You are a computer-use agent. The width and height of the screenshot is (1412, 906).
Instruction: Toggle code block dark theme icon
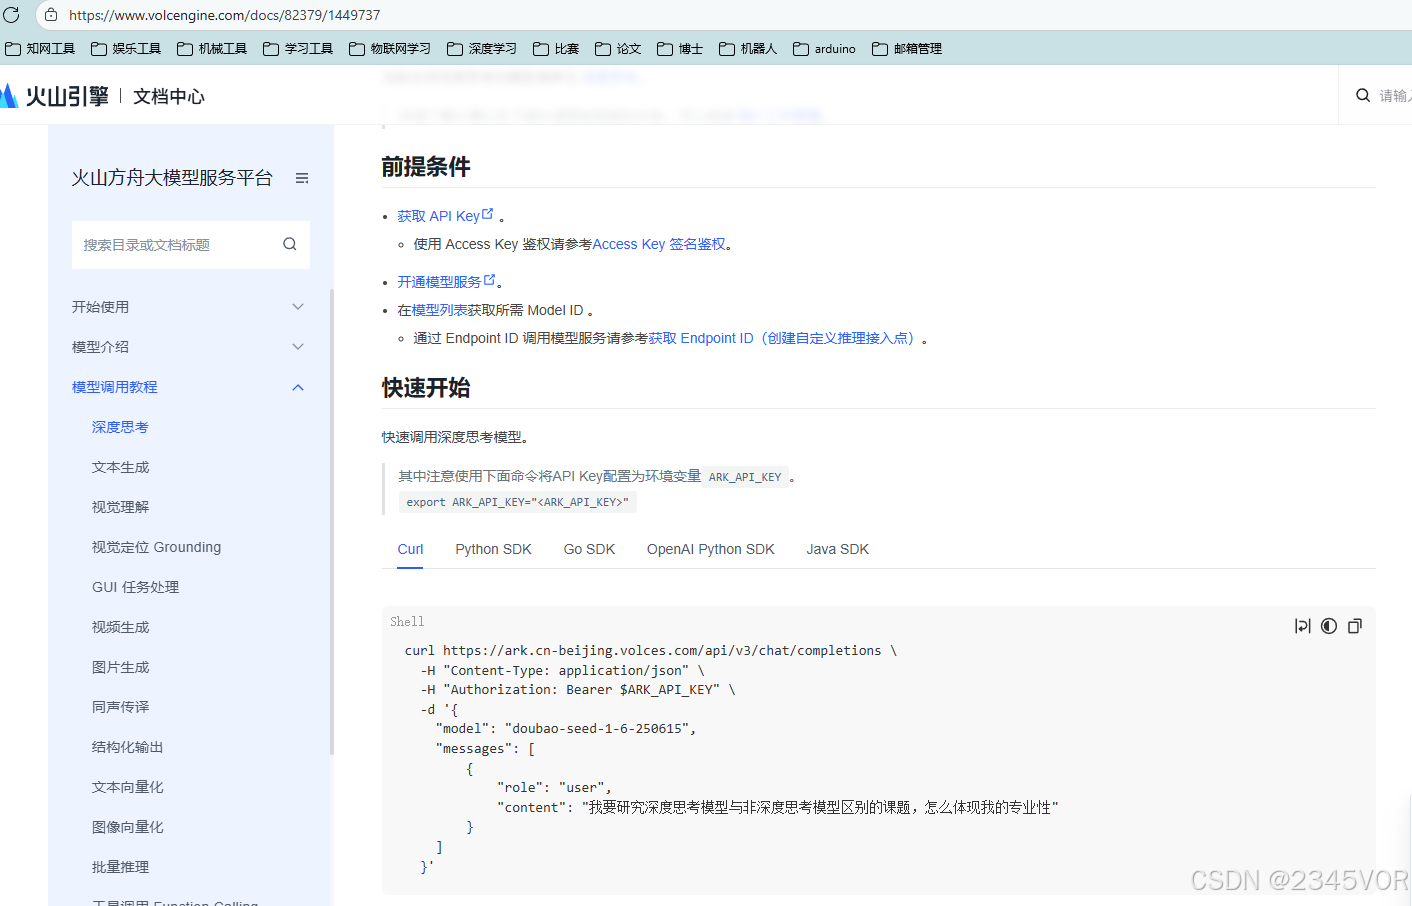[x=1329, y=626]
